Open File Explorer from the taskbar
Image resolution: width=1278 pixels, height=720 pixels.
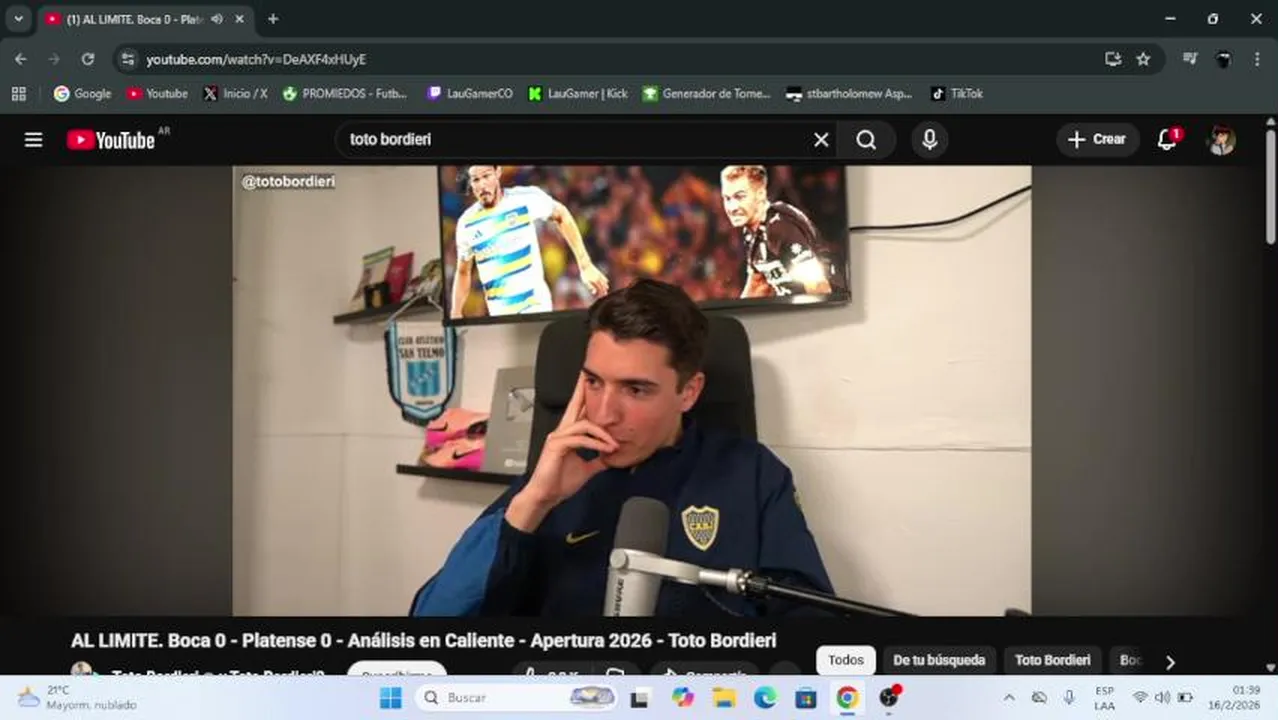click(x=724, y=698)
